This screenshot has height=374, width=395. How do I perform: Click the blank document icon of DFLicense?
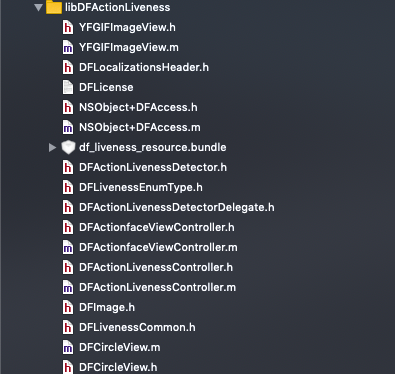68,87
